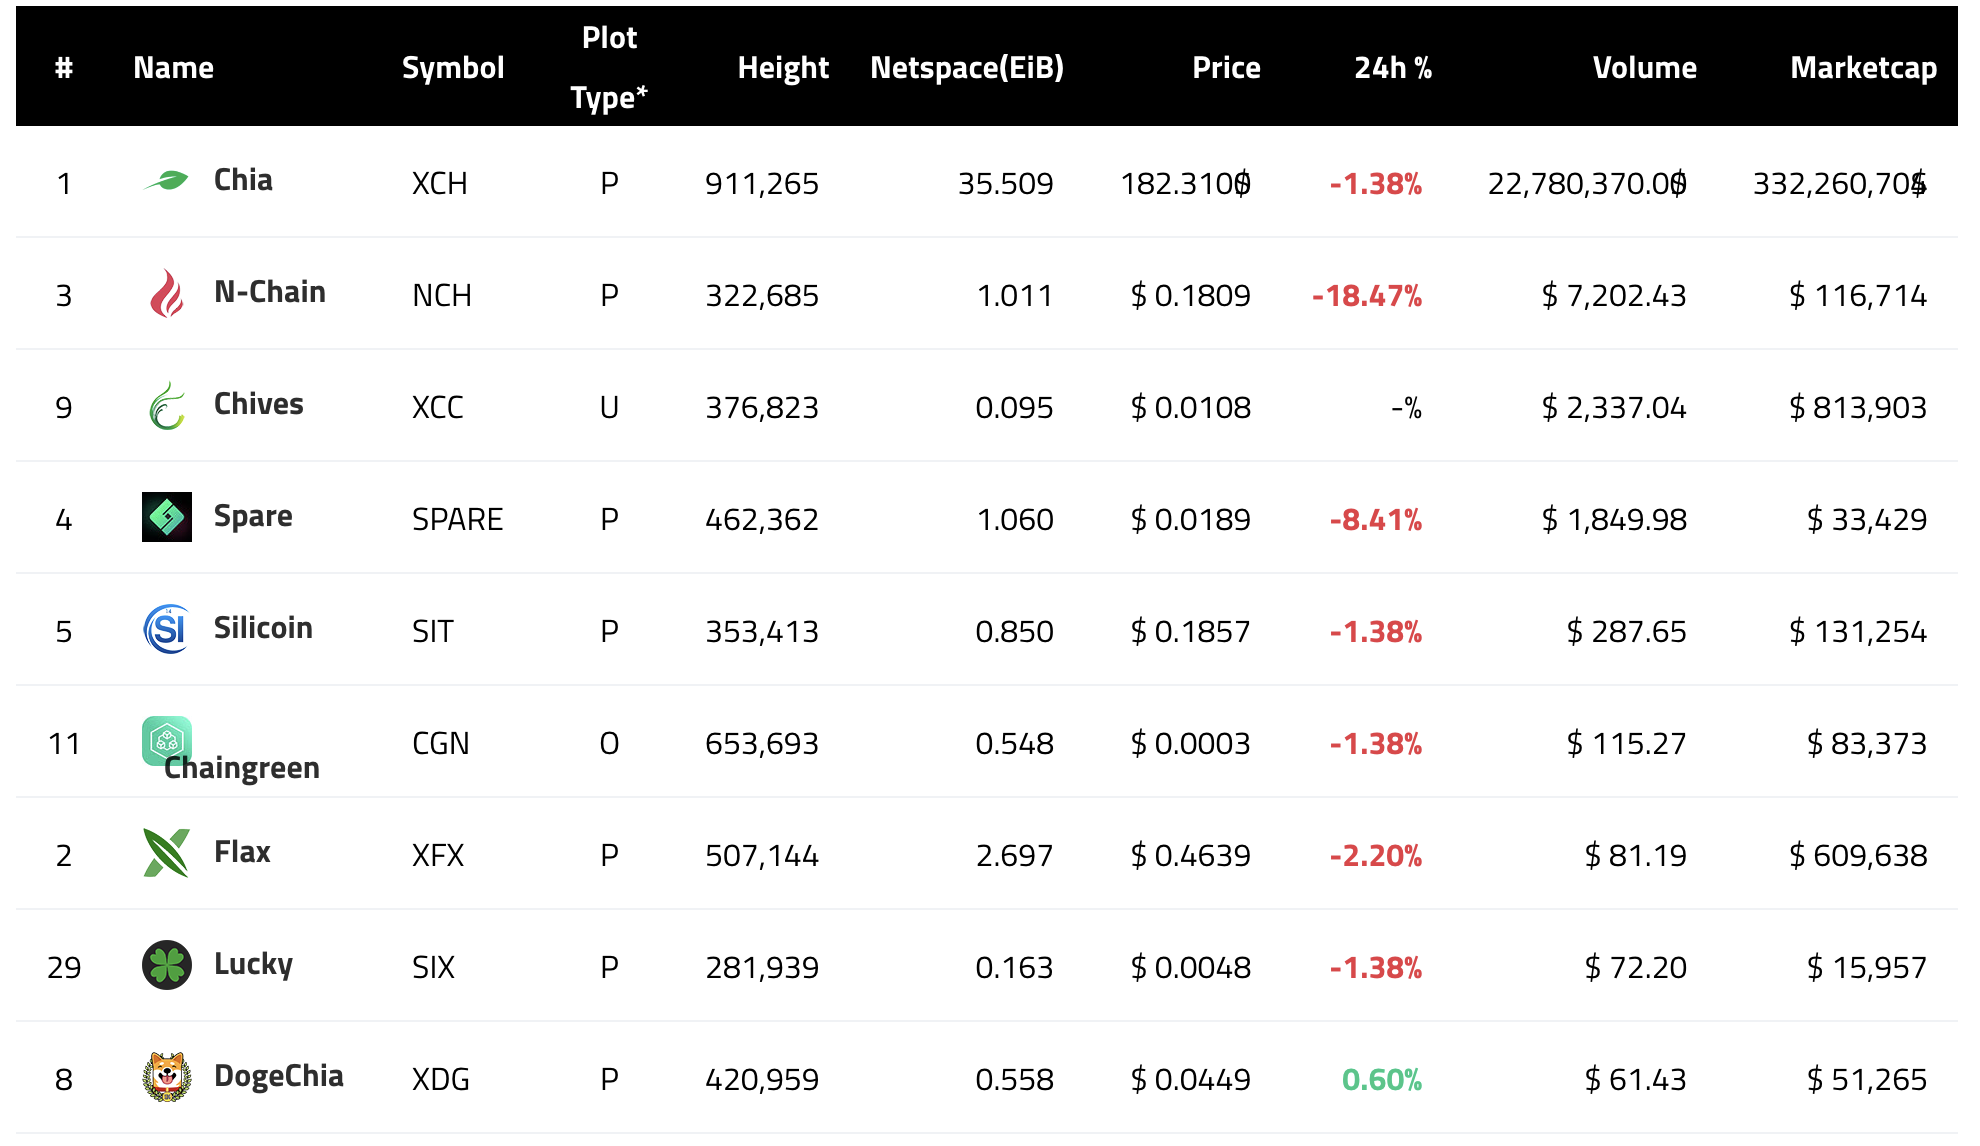
Task: Click the Silicoin name link
Action: point(263,628)
